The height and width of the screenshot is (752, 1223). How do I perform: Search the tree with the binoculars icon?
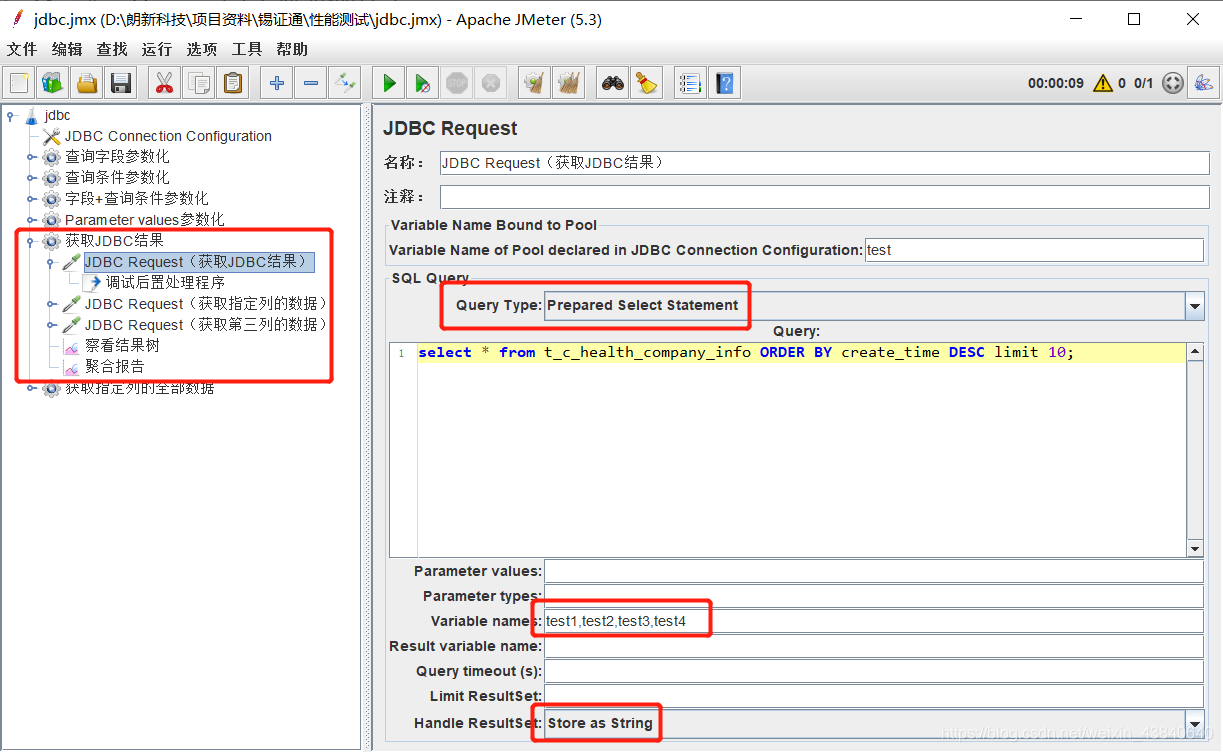click(613, 83)
